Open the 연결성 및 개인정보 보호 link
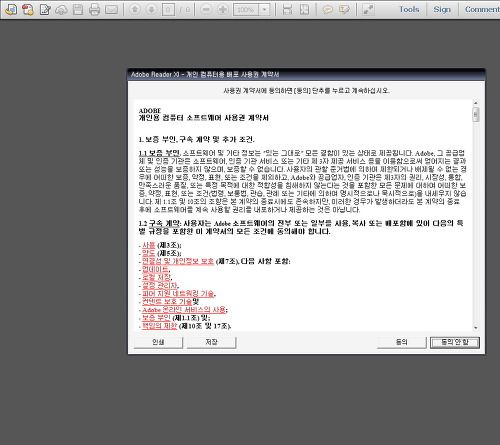This screenshot has width=500, height=445. click(178, 261)
